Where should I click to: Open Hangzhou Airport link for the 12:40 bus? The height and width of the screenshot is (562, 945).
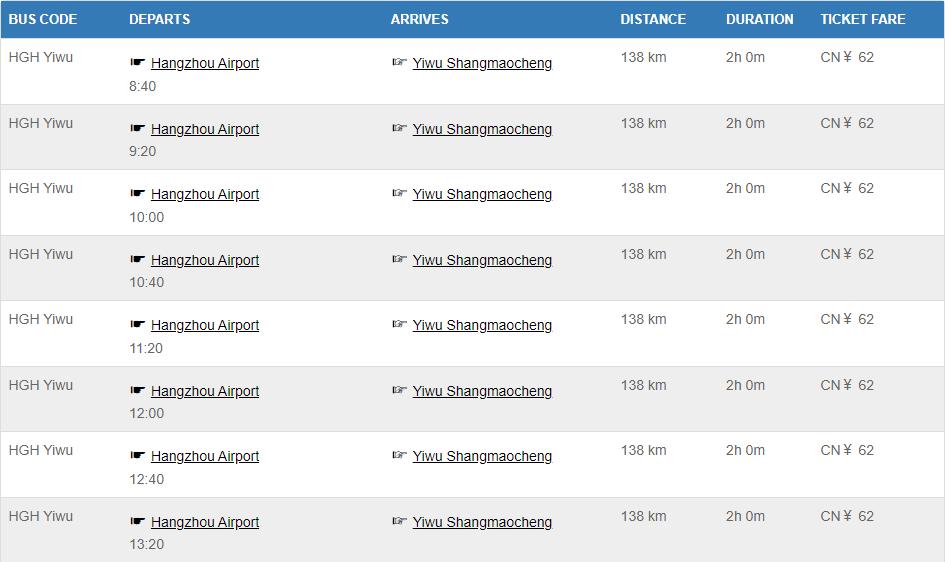tap(205, 456)
